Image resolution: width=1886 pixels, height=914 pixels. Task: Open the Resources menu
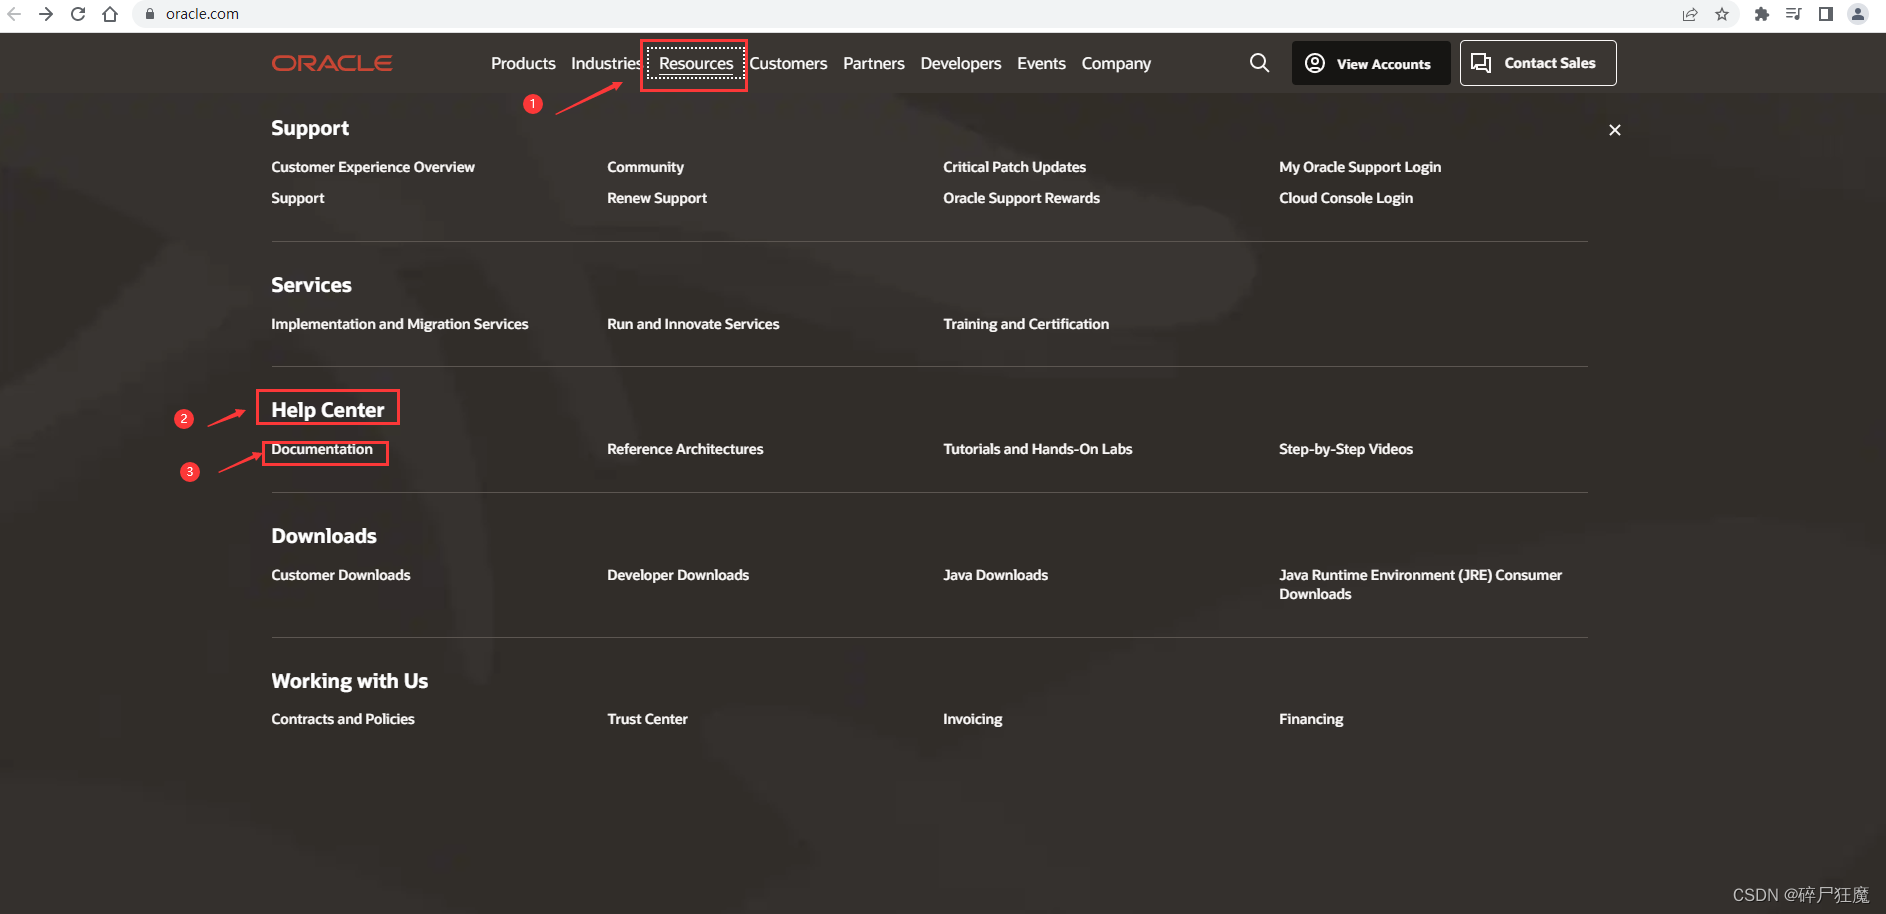(696, 64)
